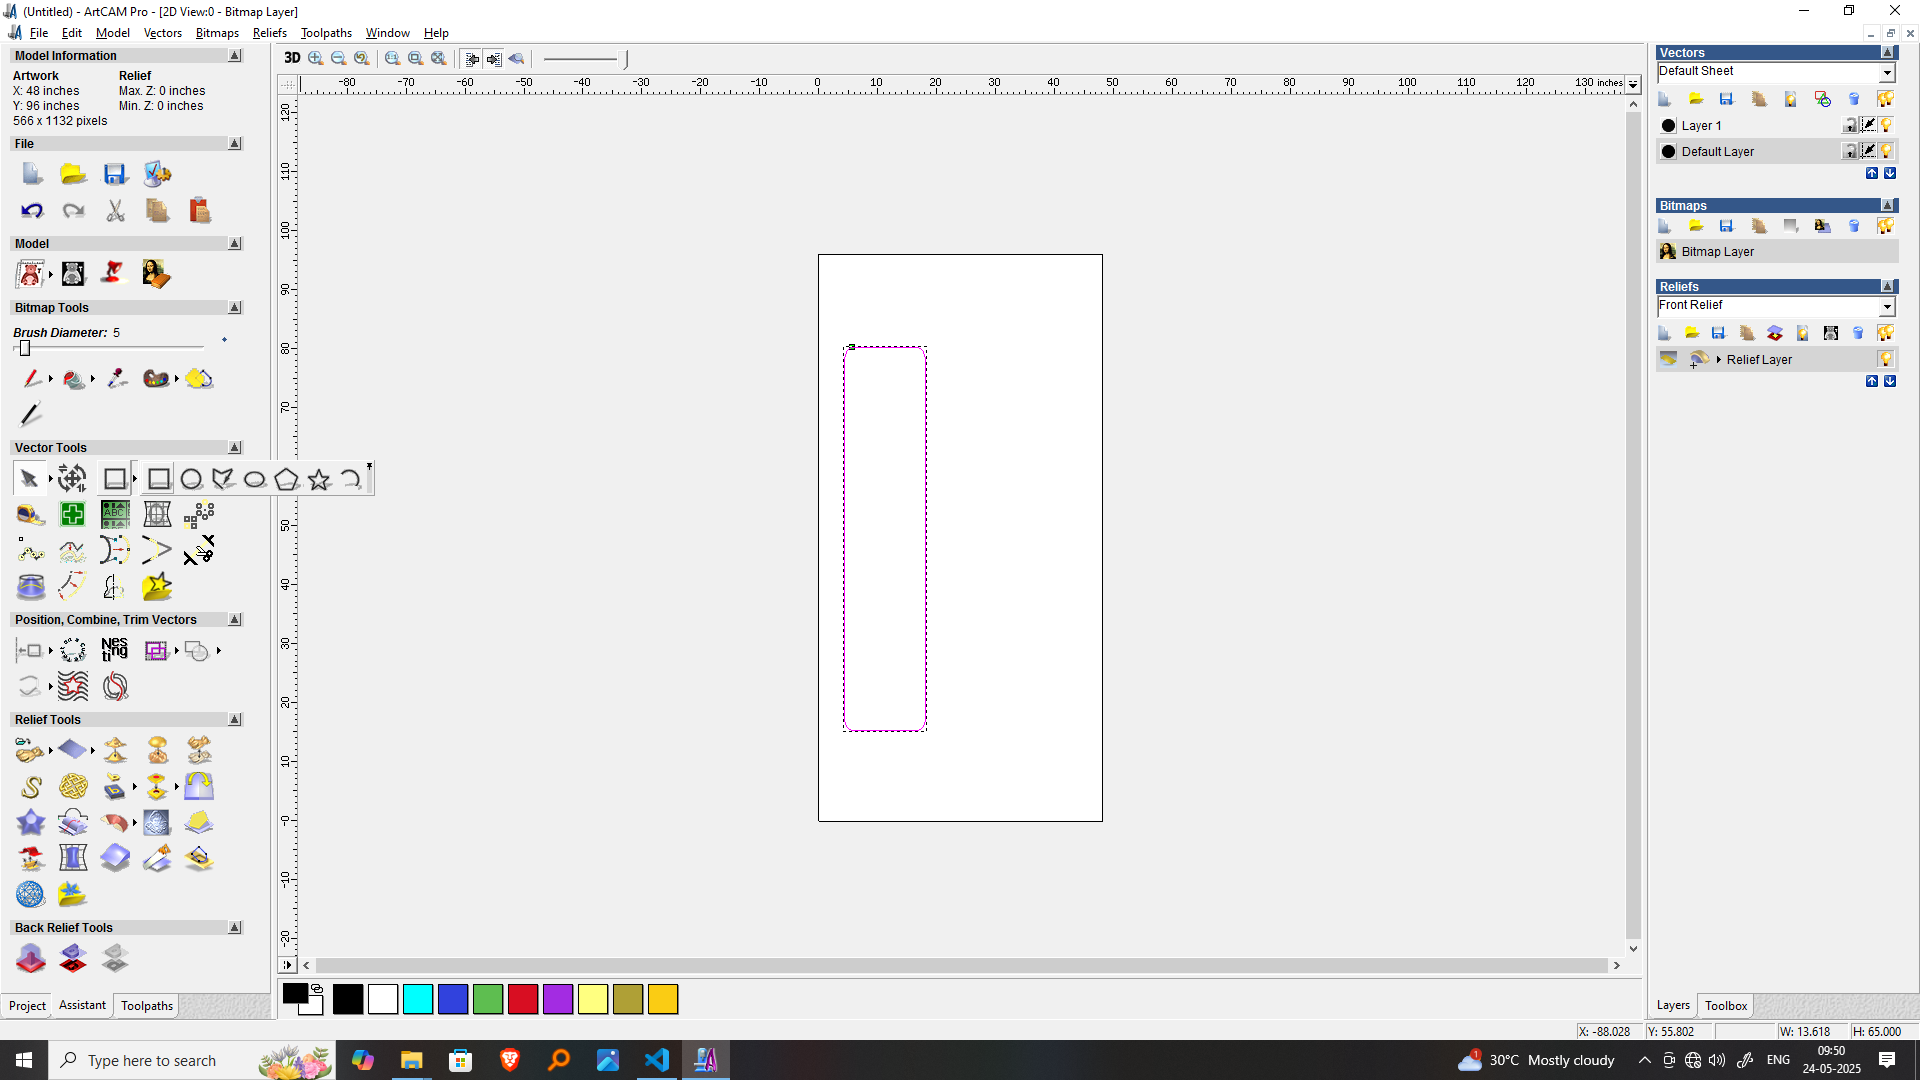Move vector layer up with arrow button
This screenshot has height=1080, width=1920.
(x=1872, y=173)
